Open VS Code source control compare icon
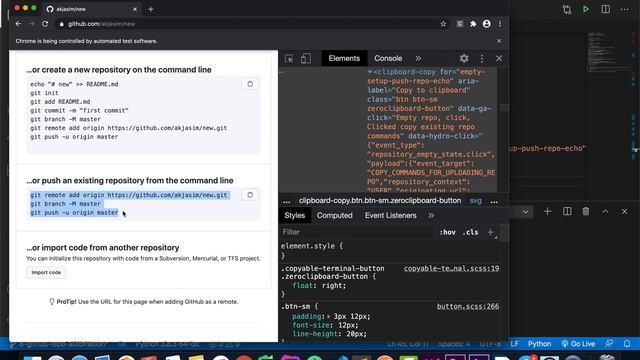Viewport: 640px width, 360px height. (567, 9)
